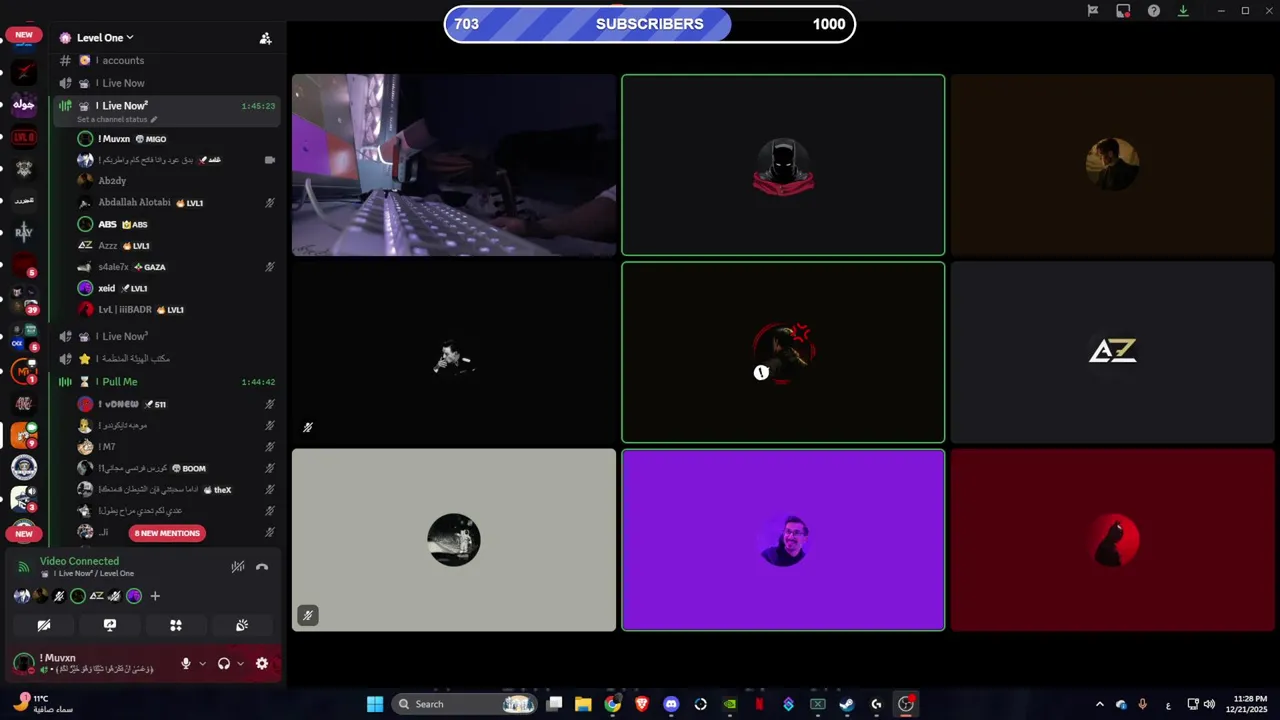Focus the purple background participant tile
This screenshot has height=720, width=1280.
[783, 540]
